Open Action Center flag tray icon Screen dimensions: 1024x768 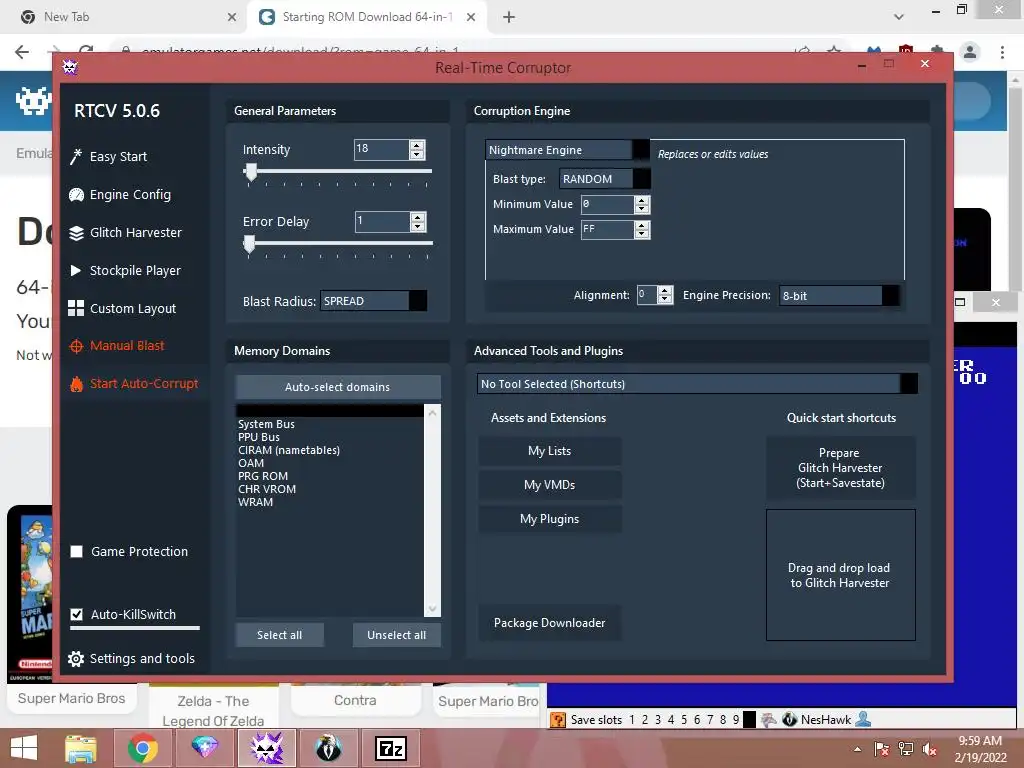(x=882, y=749)
